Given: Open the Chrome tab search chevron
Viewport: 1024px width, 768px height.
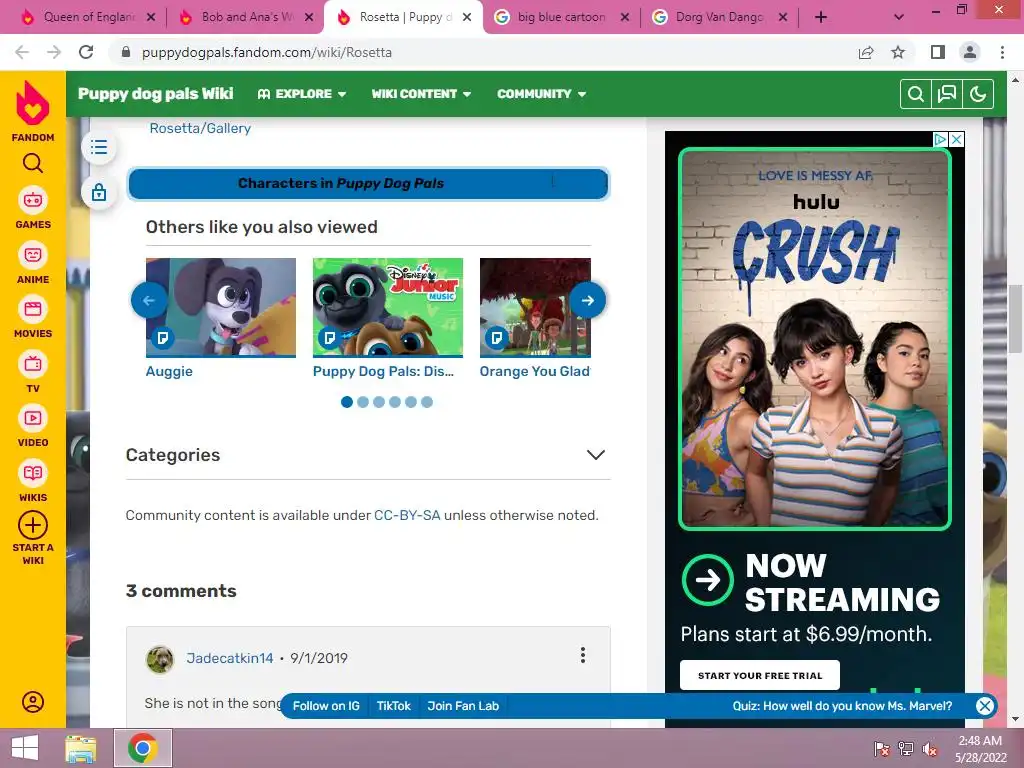Looking at the screenshot, I should (x=899, y=17).
